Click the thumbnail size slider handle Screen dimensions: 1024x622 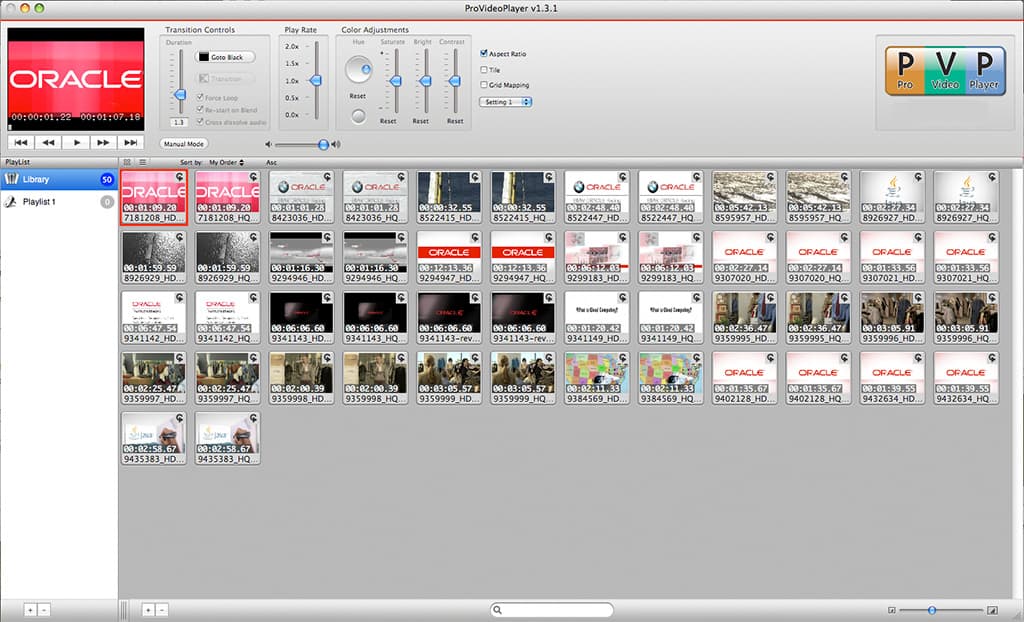point(932,610)
